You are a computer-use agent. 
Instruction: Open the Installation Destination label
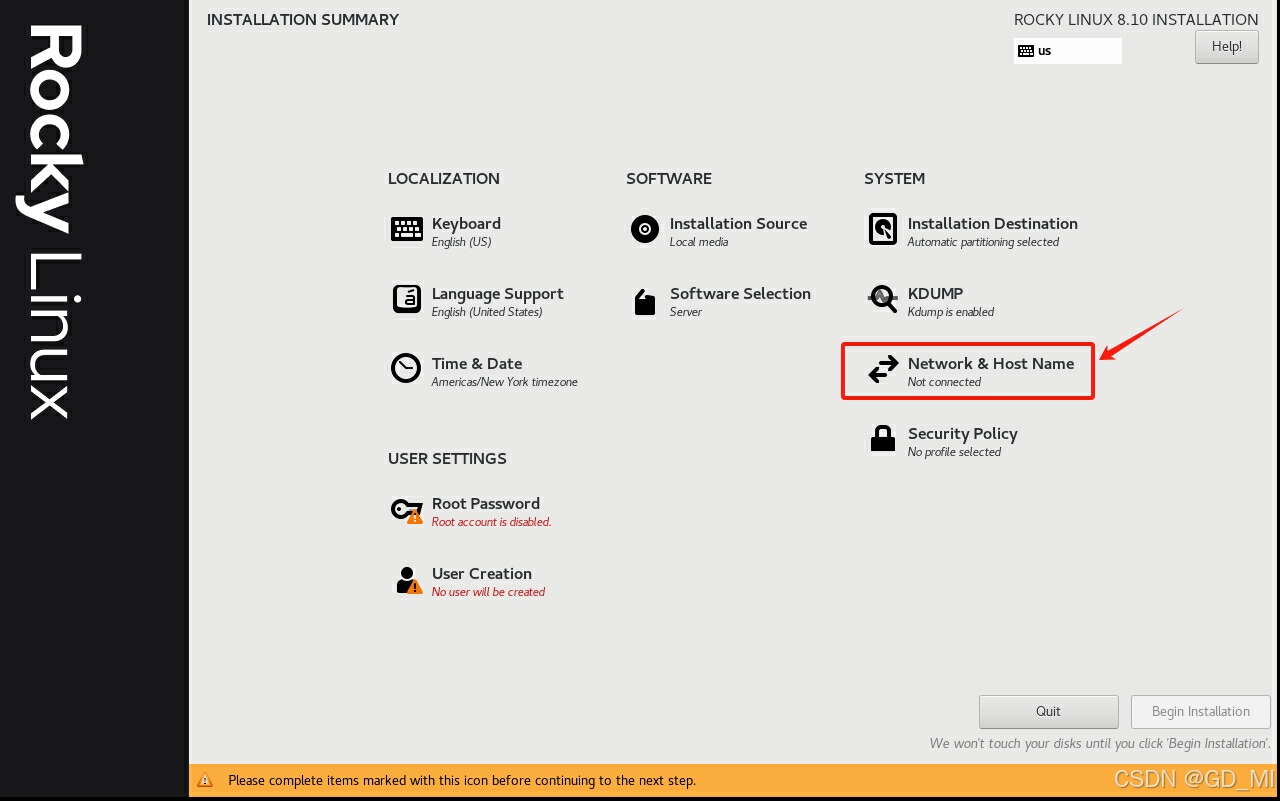tap(993, 223)
